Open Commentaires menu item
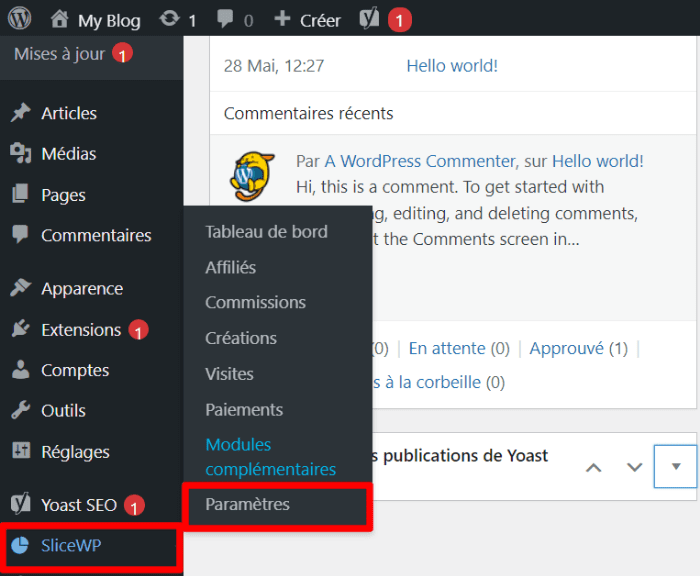 pyautogui.click(x=96, y=235)
